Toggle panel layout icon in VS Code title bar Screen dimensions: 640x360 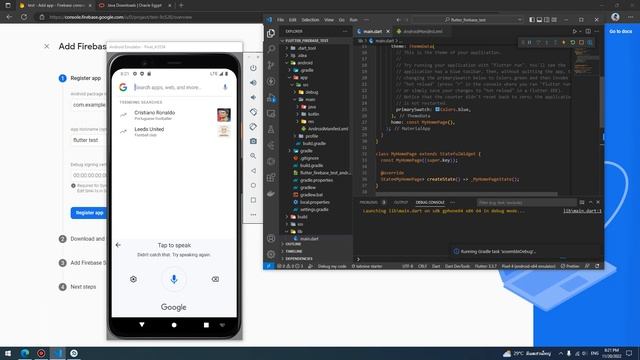click(539, 19)
